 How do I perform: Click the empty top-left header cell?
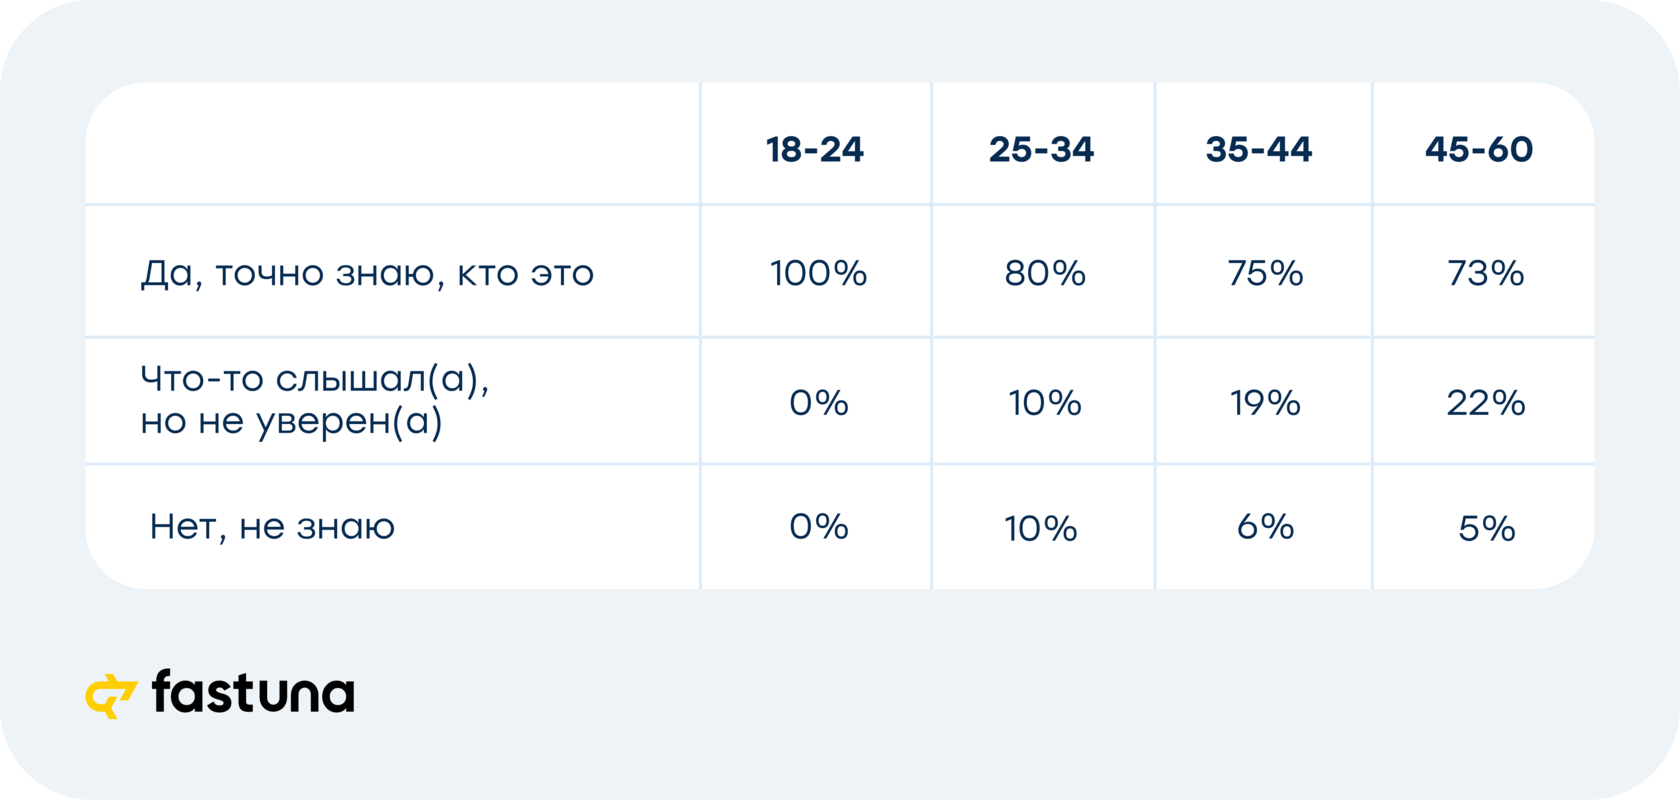point(393,144)
